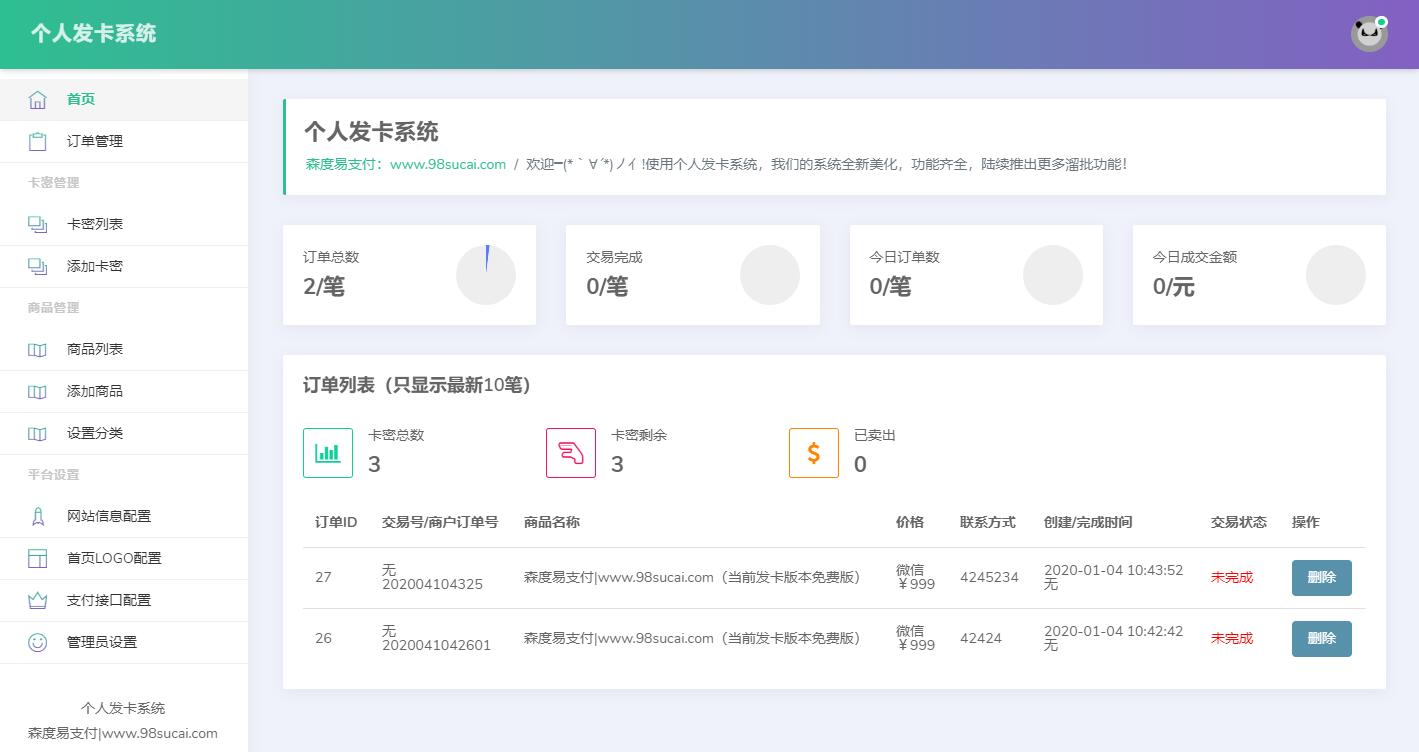This screenshot has height=752, width=1419.
Task: Click the circle chart in 今日成交金额 card
Action: click(1336, 275)
